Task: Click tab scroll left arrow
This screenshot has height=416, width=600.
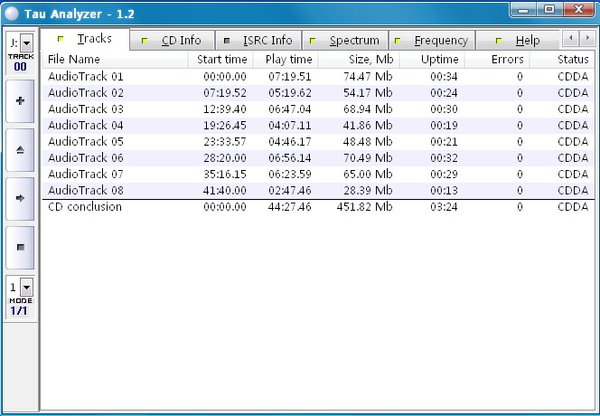Action: pos(571,38)
